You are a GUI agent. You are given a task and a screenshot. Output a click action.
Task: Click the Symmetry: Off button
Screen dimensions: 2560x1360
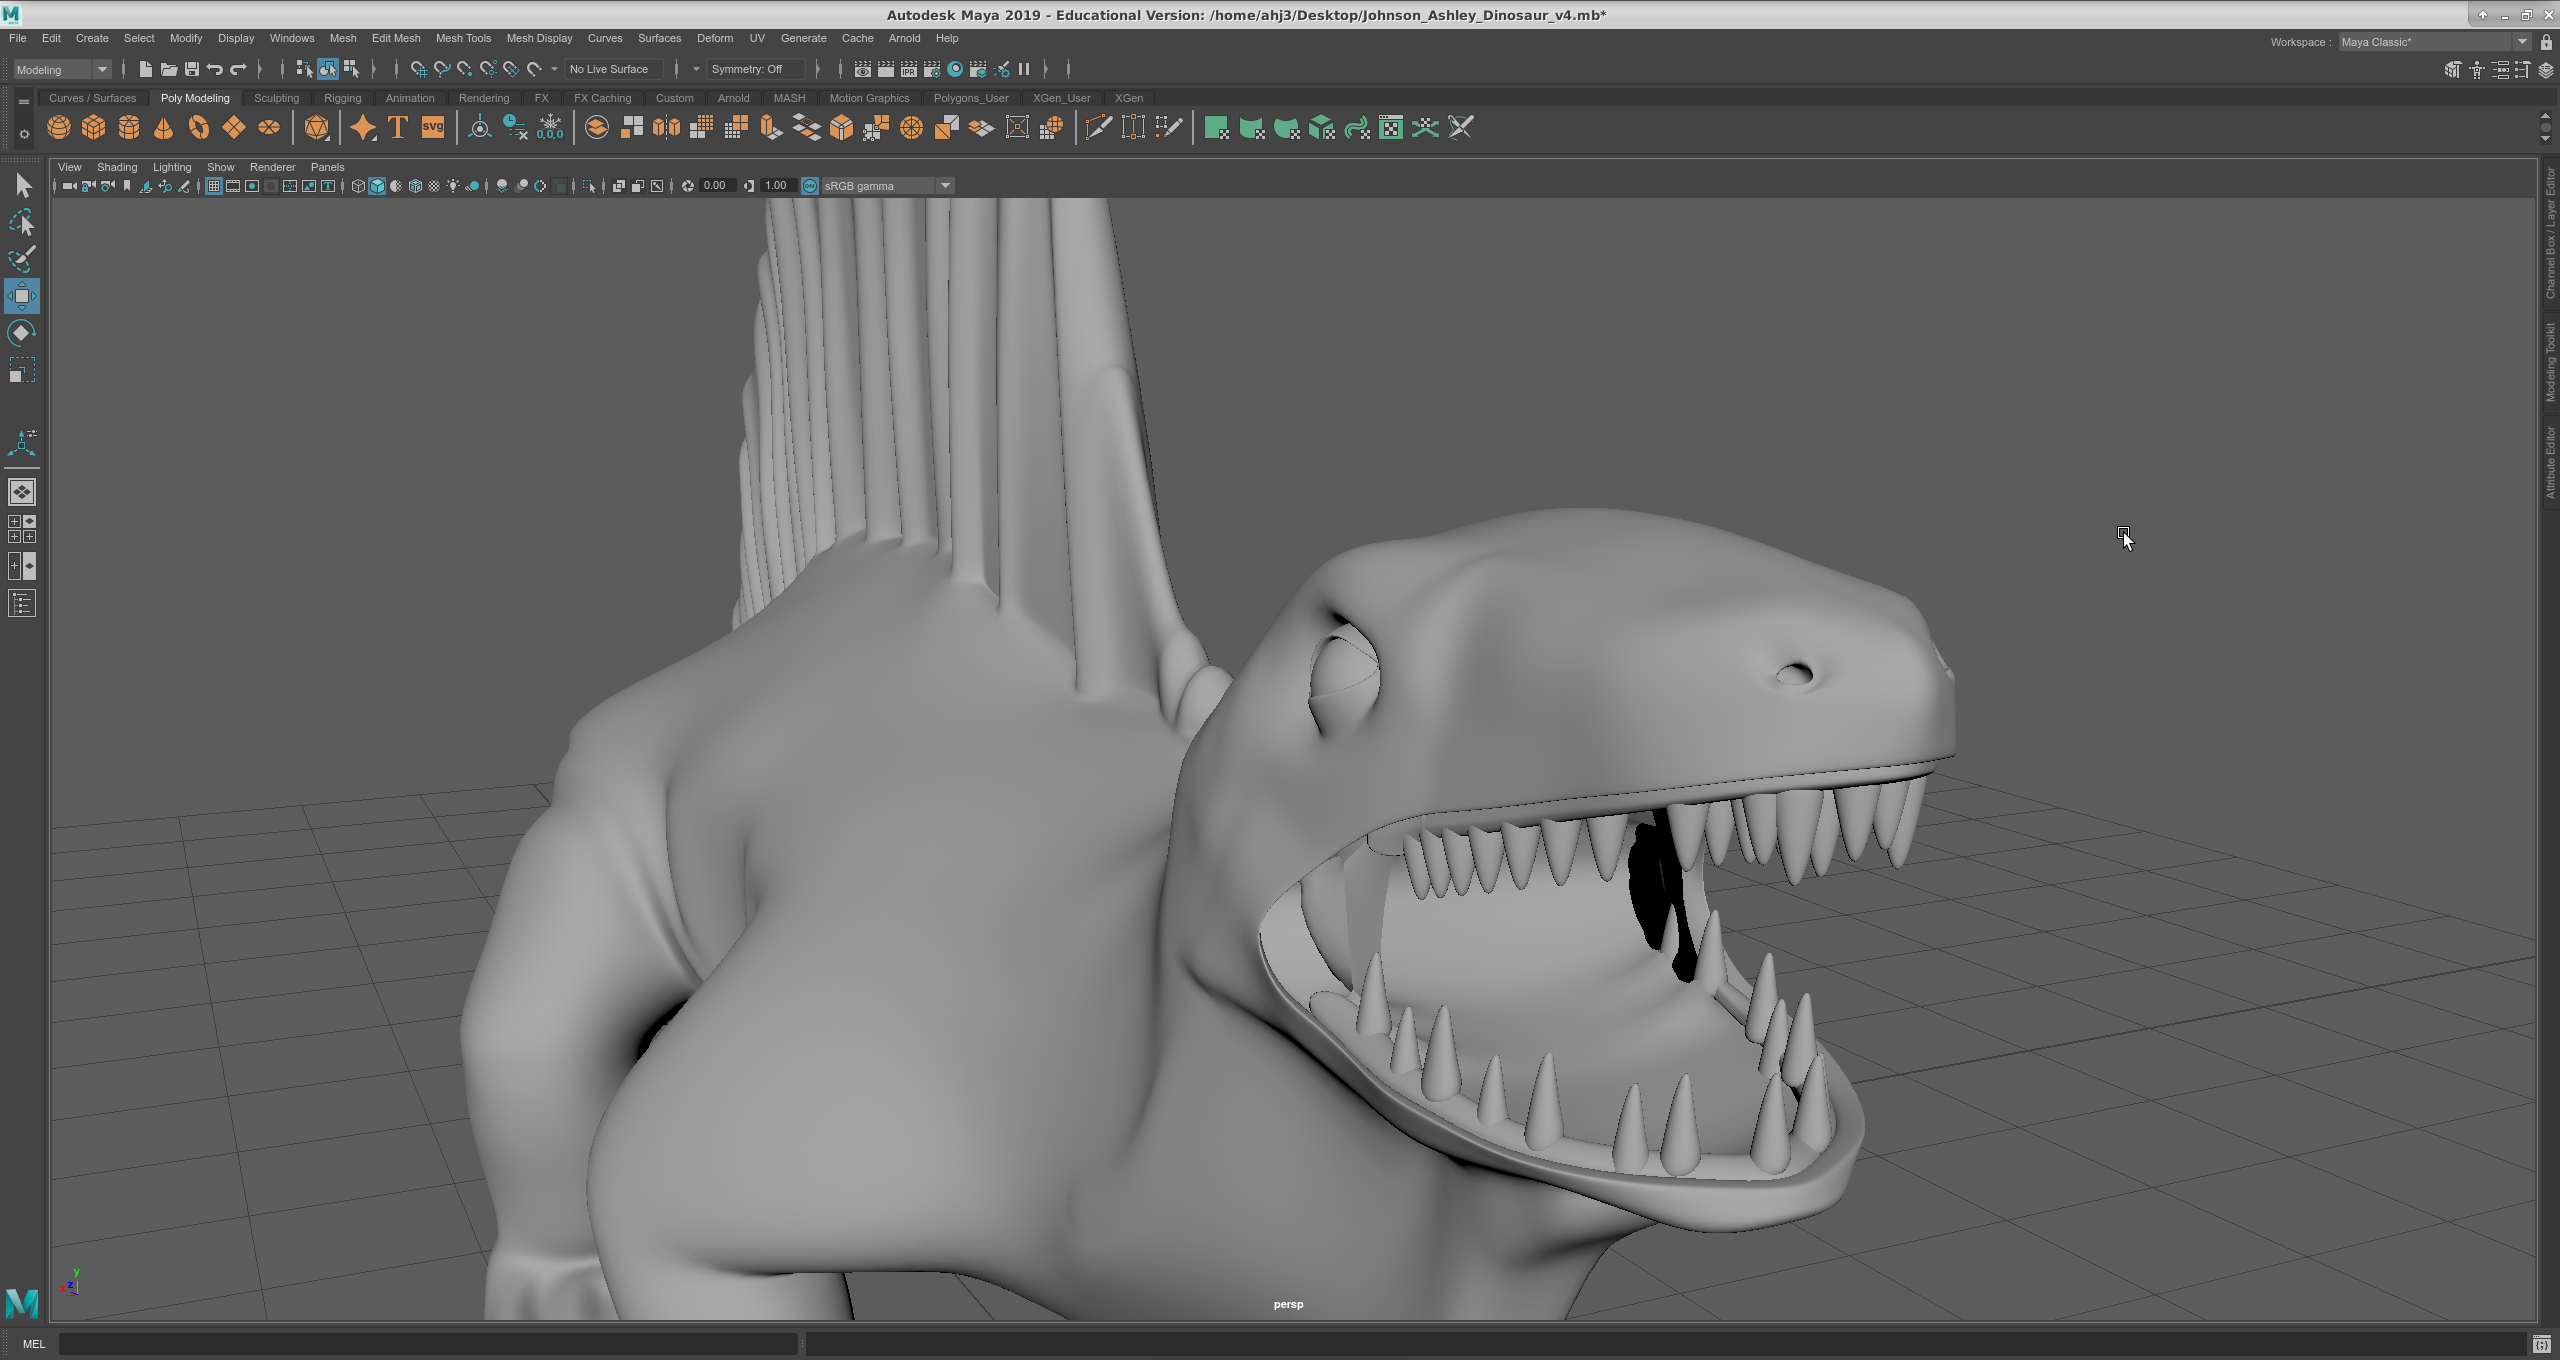pyautogui.click(x=755, y=69)
